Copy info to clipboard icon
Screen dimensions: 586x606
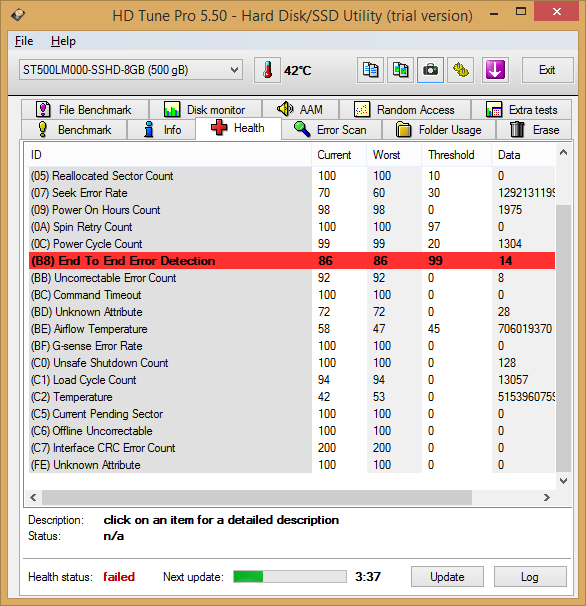click(370, 70)
